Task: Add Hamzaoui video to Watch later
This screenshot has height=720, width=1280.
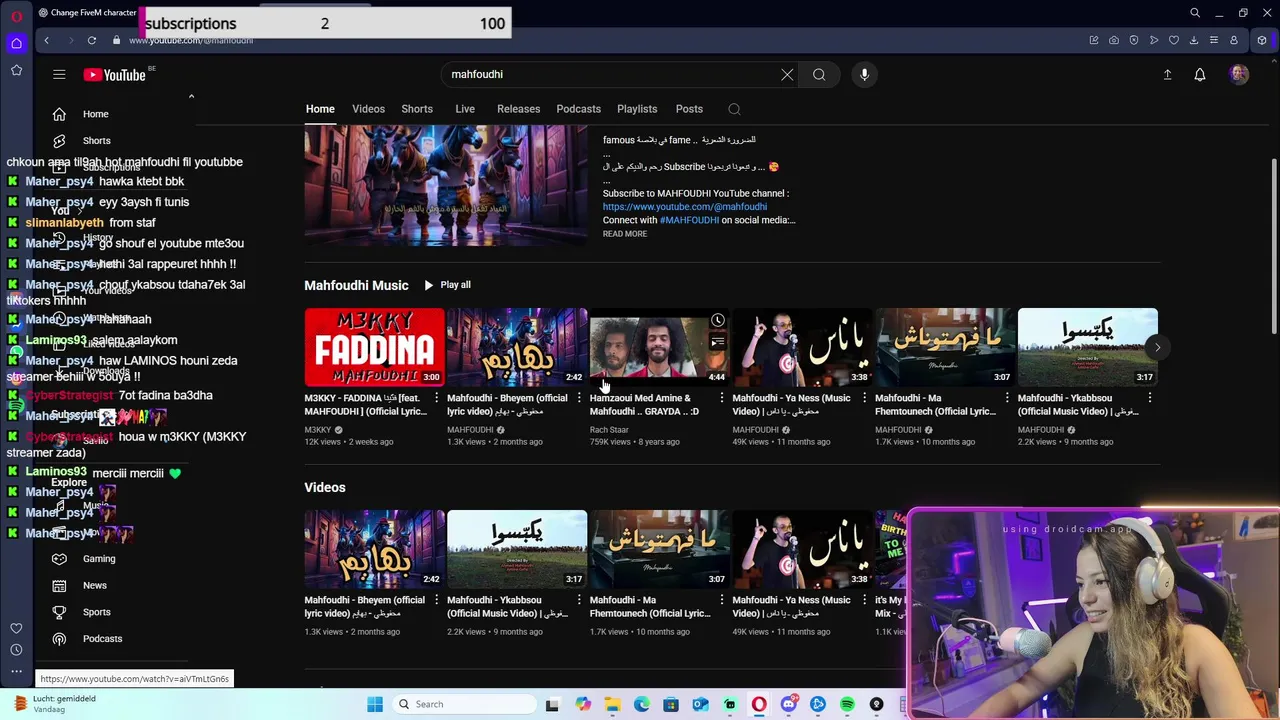Action: 718,321
